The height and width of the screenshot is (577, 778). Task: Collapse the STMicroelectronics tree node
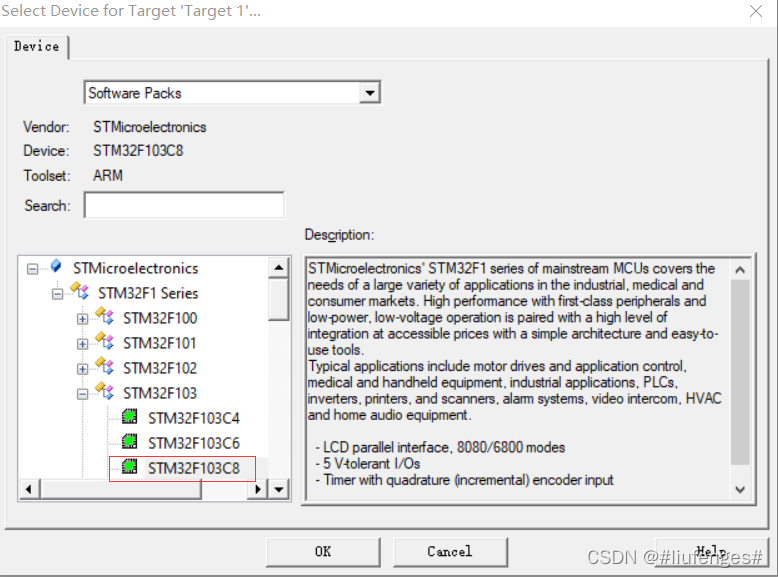(x=32, y=269)
